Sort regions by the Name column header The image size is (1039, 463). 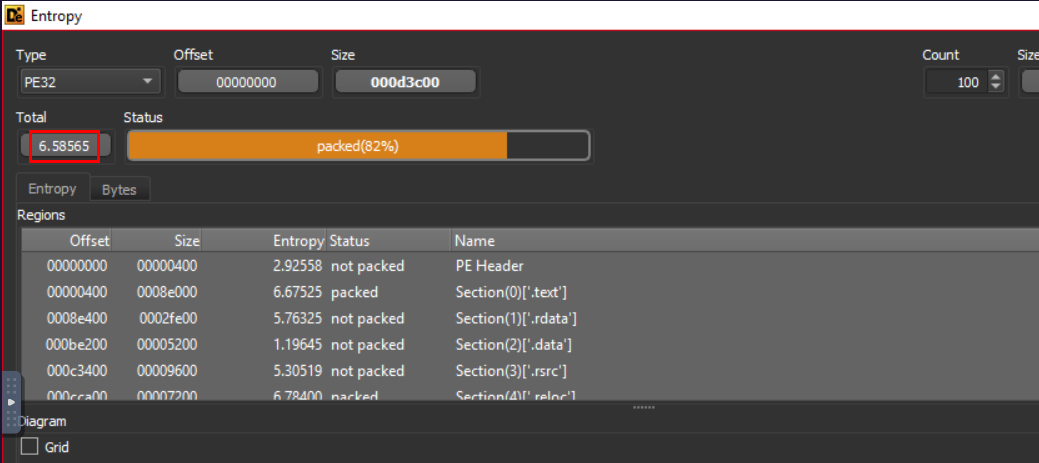(x=474, y=241)
